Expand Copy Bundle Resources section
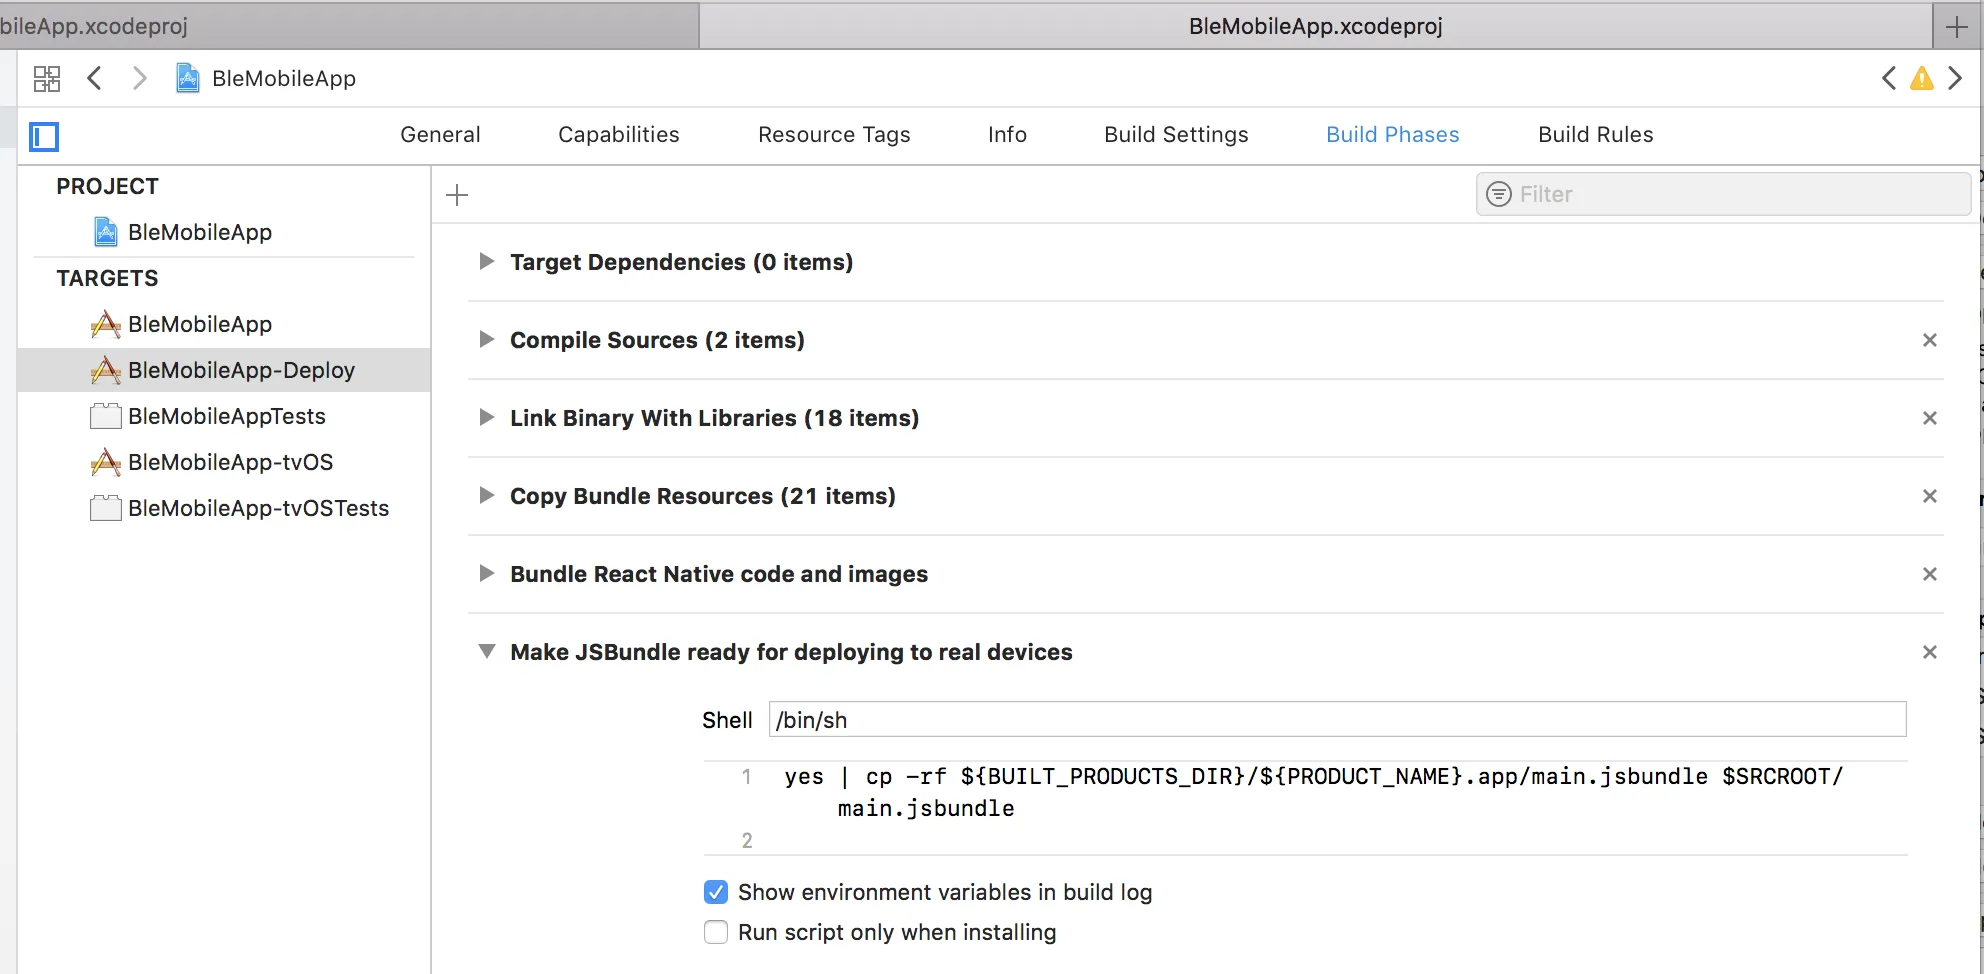 click(487, 496)
